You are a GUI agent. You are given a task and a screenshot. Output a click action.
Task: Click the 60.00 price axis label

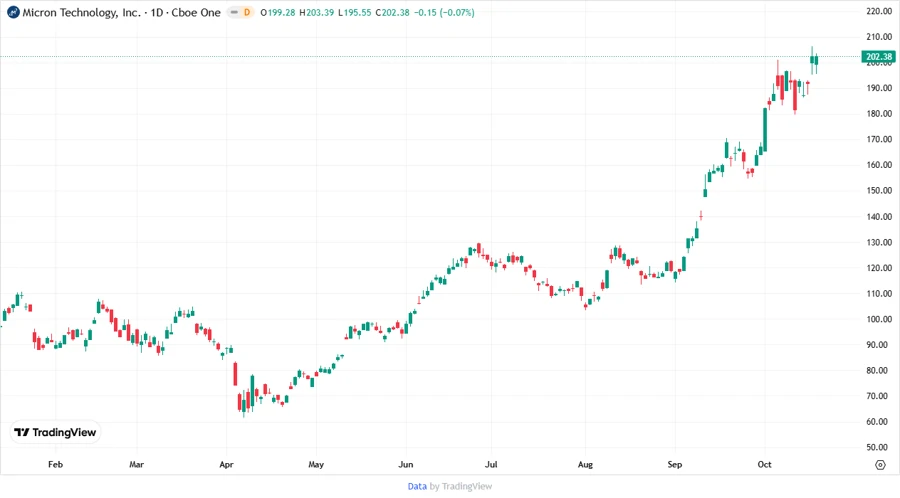pos(879,422)
